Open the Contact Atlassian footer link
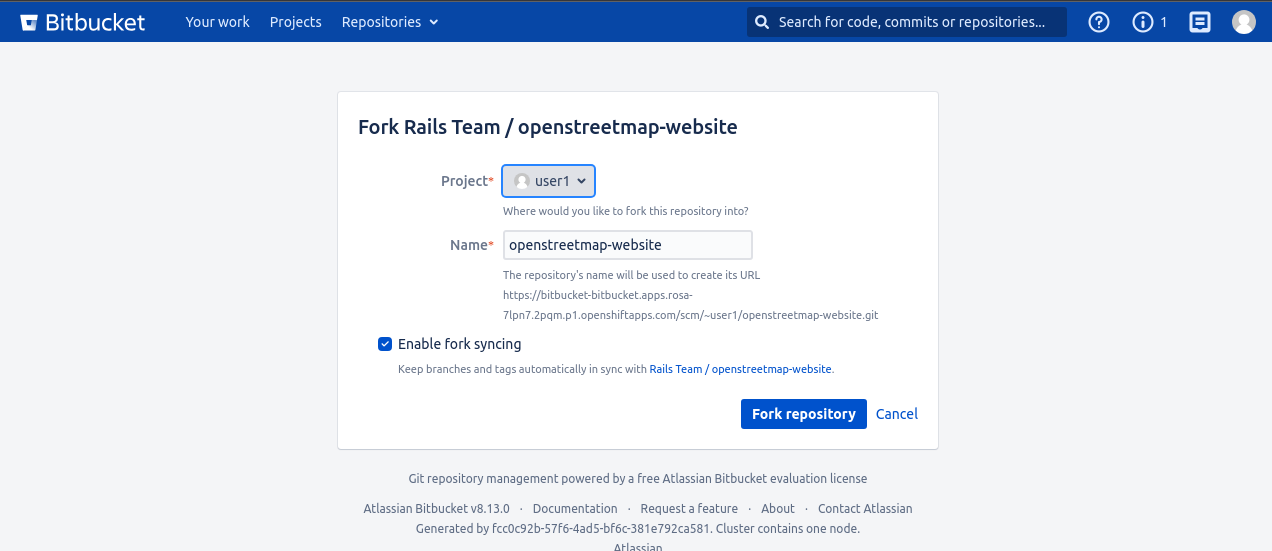1272x551 pixels. [x=865, y=508]
